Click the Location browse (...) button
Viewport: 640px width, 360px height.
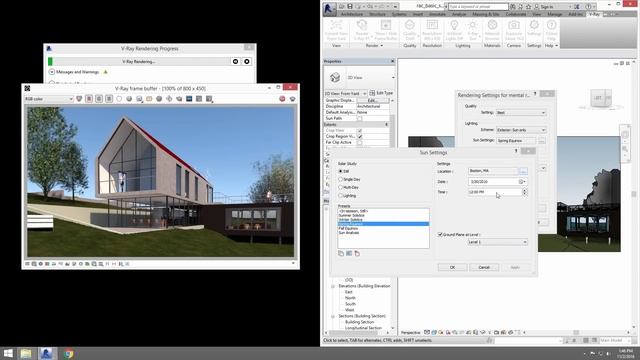coord(523,171)
